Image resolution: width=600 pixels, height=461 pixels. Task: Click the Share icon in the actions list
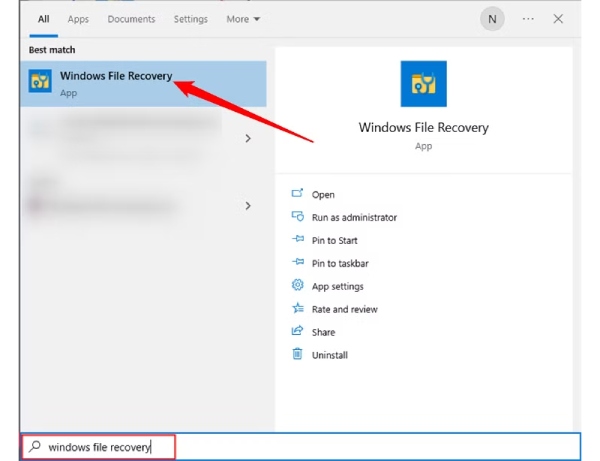point(297,332)
